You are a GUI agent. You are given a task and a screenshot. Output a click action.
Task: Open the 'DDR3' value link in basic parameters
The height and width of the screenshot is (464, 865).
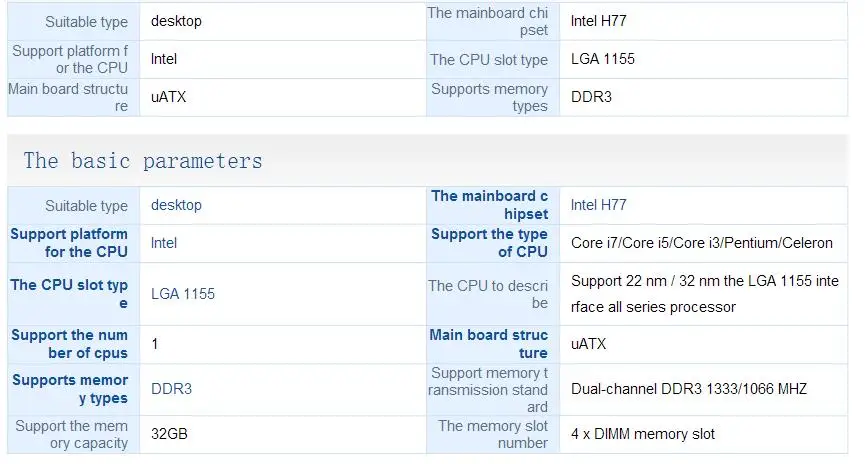coord(171,389)
